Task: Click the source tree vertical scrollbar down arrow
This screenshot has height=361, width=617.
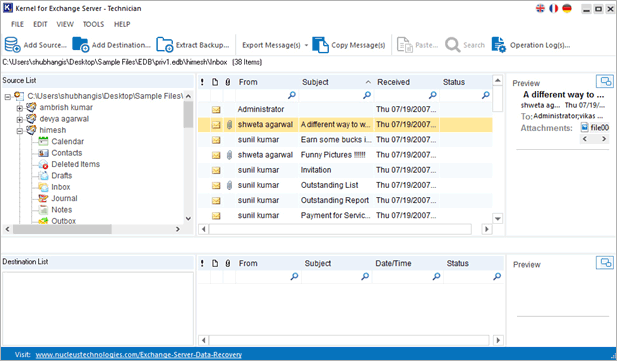Action: point(188,218)
